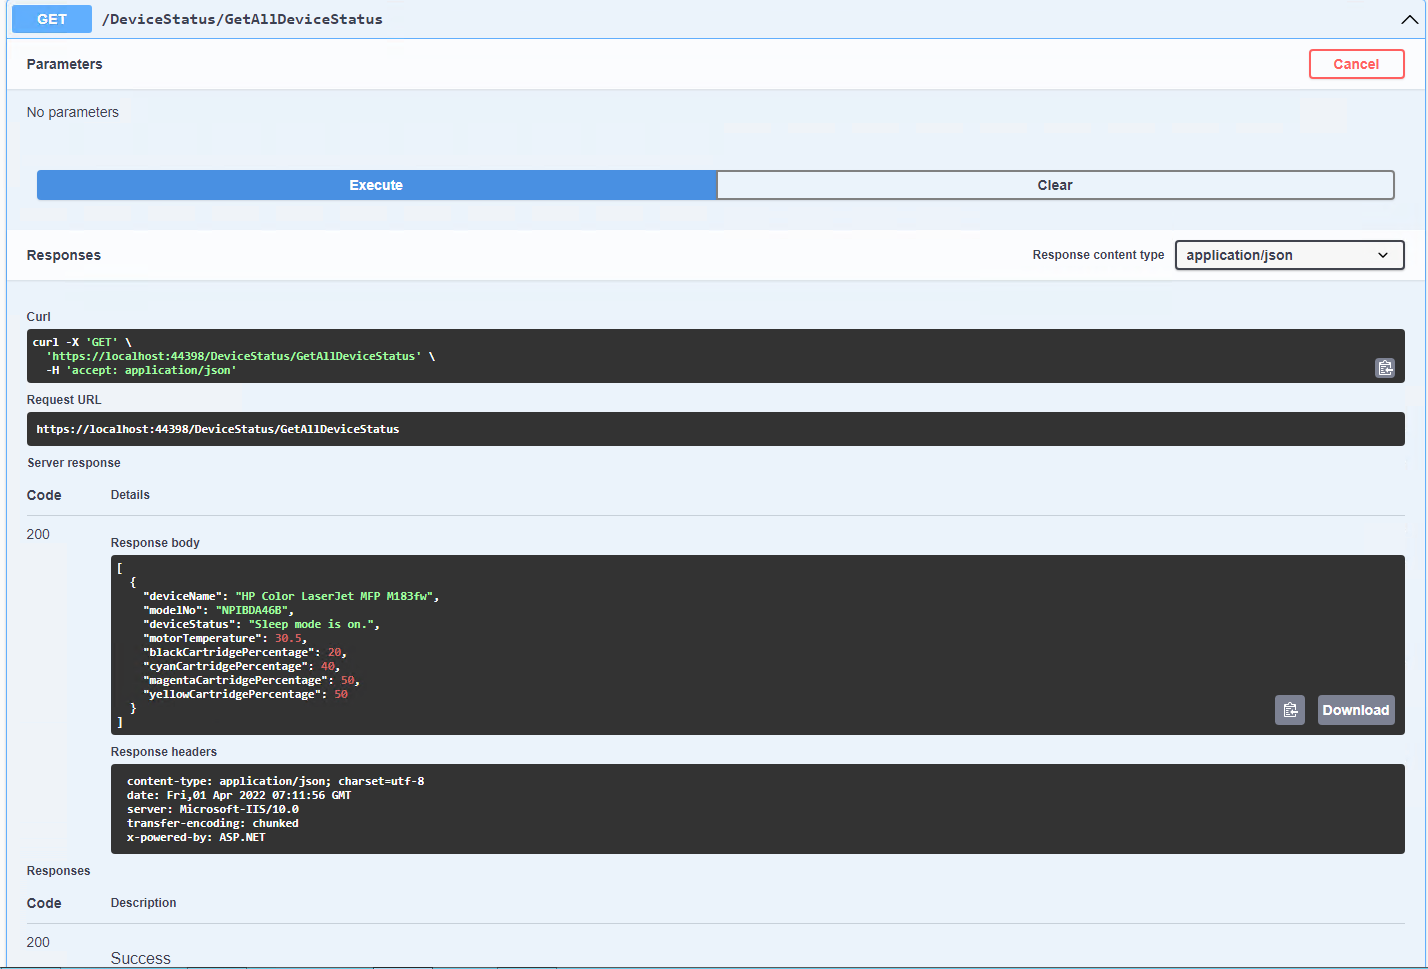
Task: Click the quoted localhost URL in curl block
Action: click(x=234, y=356)
